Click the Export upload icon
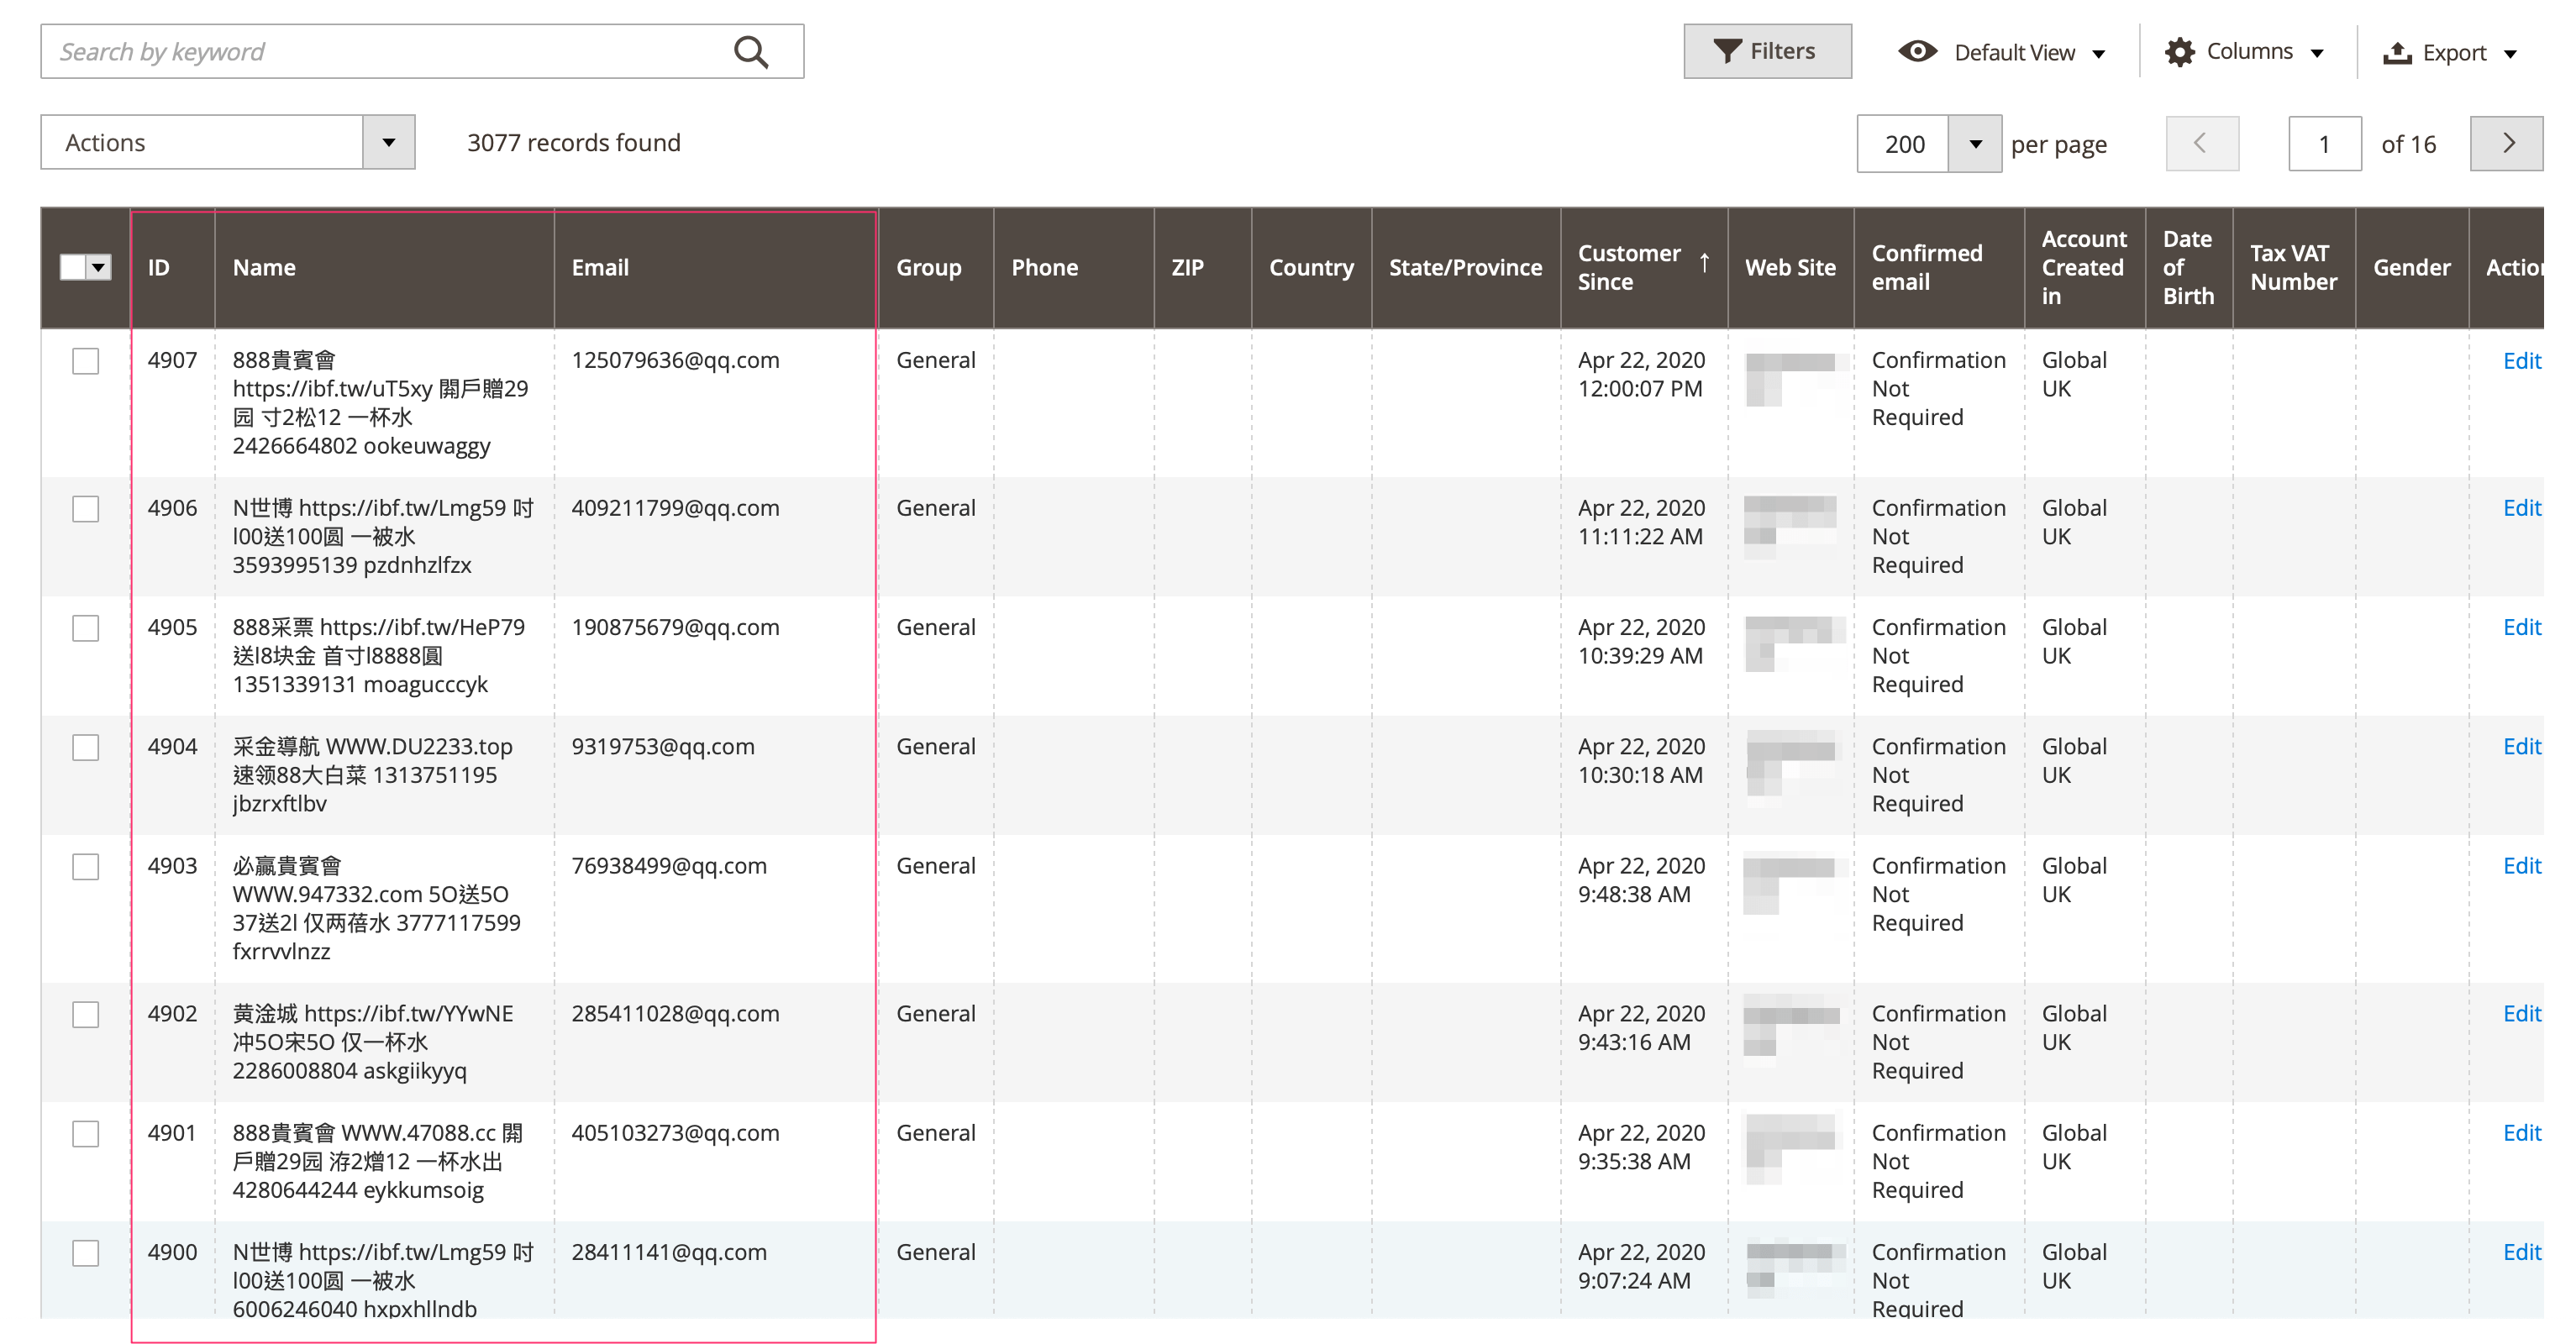 pyautogui.click(x=2396, y=53)
